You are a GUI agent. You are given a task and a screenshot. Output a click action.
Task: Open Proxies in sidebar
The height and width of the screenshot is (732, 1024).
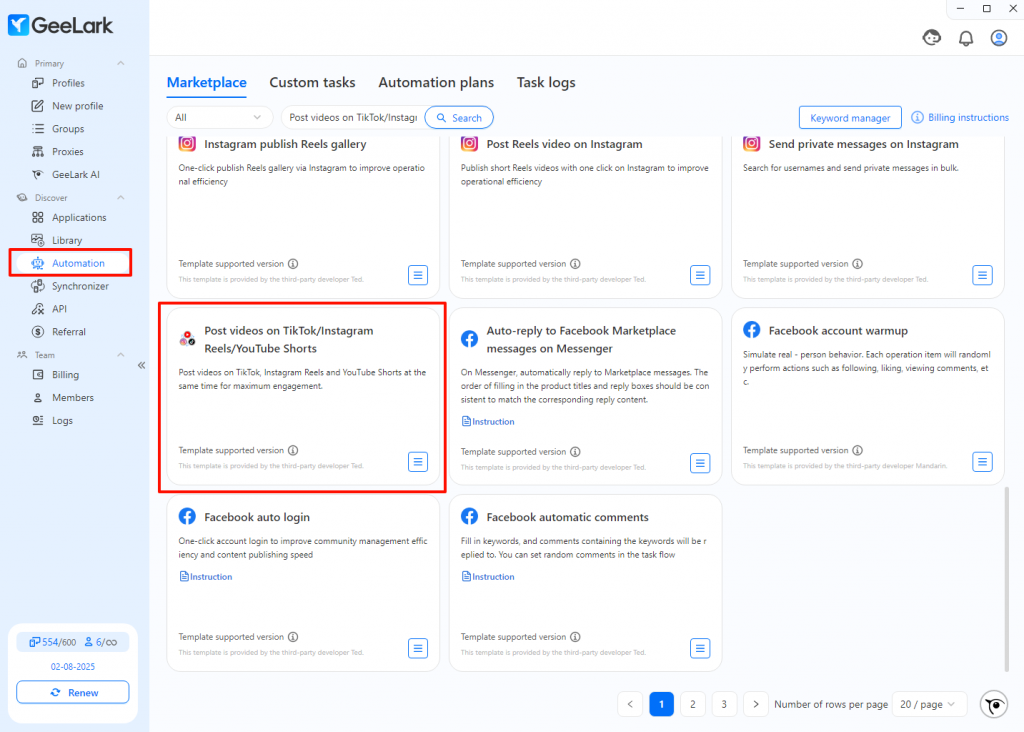coord(68,151)
